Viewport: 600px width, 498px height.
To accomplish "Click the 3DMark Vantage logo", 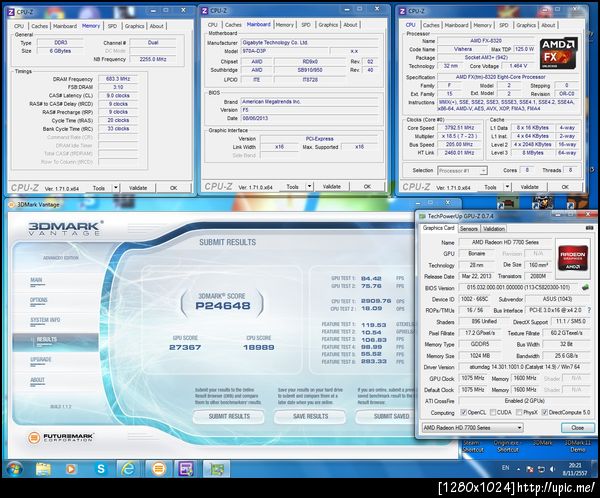I will [65, 228].
